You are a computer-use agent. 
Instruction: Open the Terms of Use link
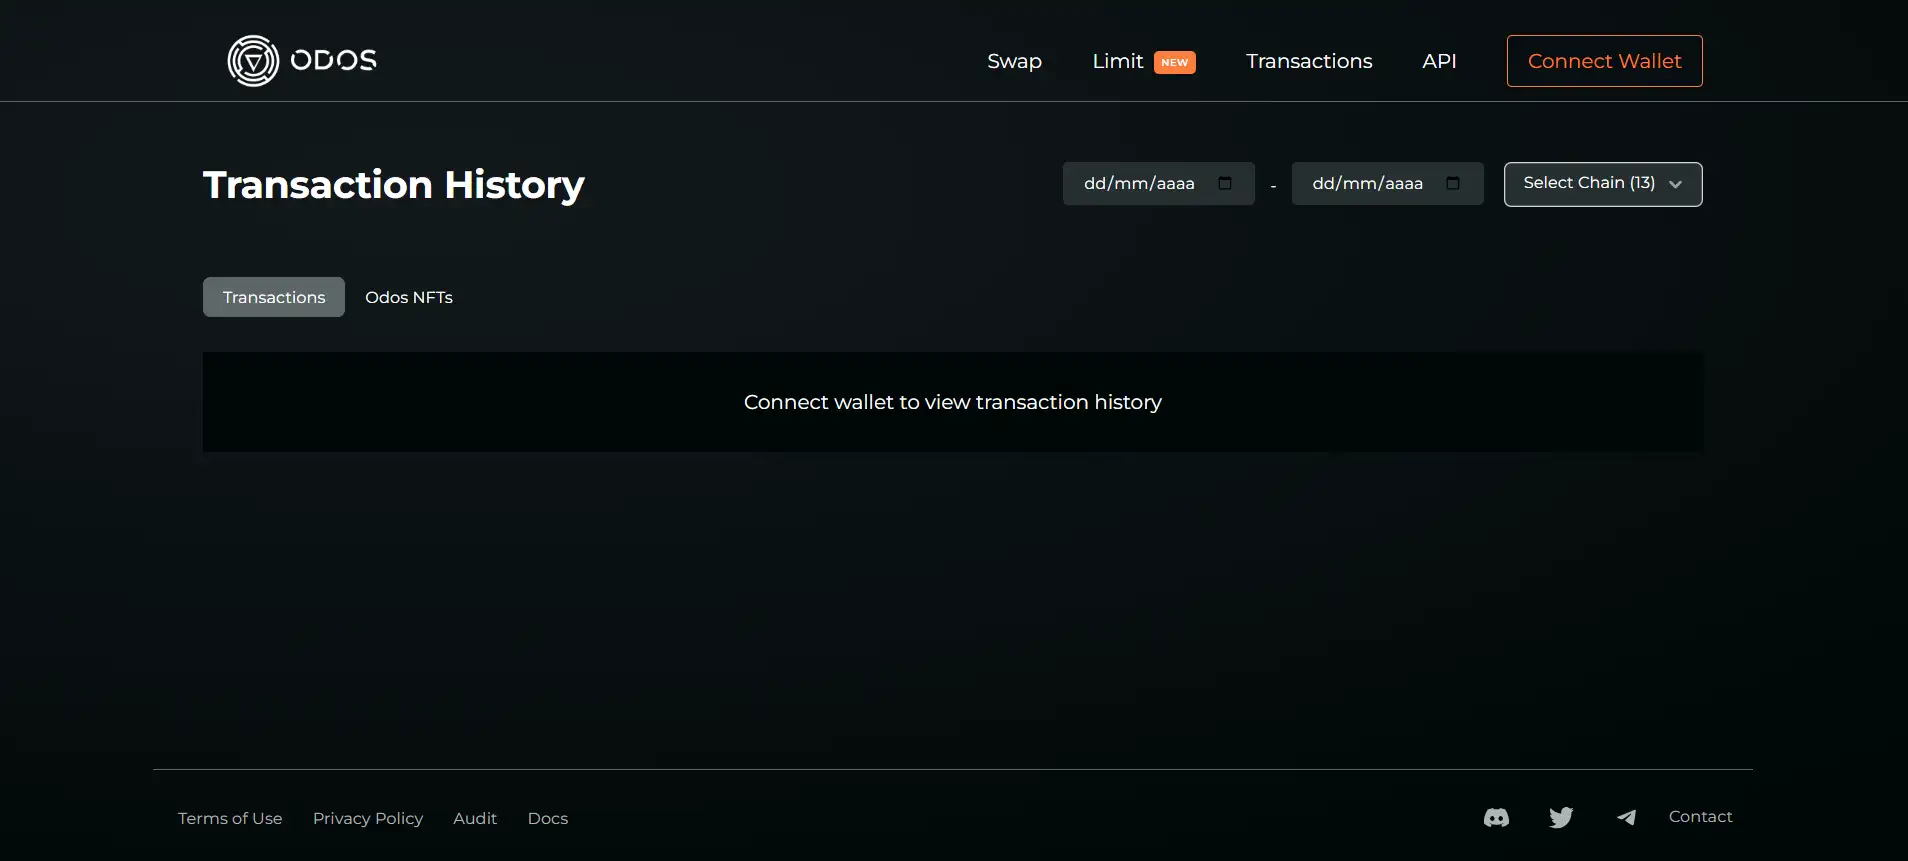[230, 818]
